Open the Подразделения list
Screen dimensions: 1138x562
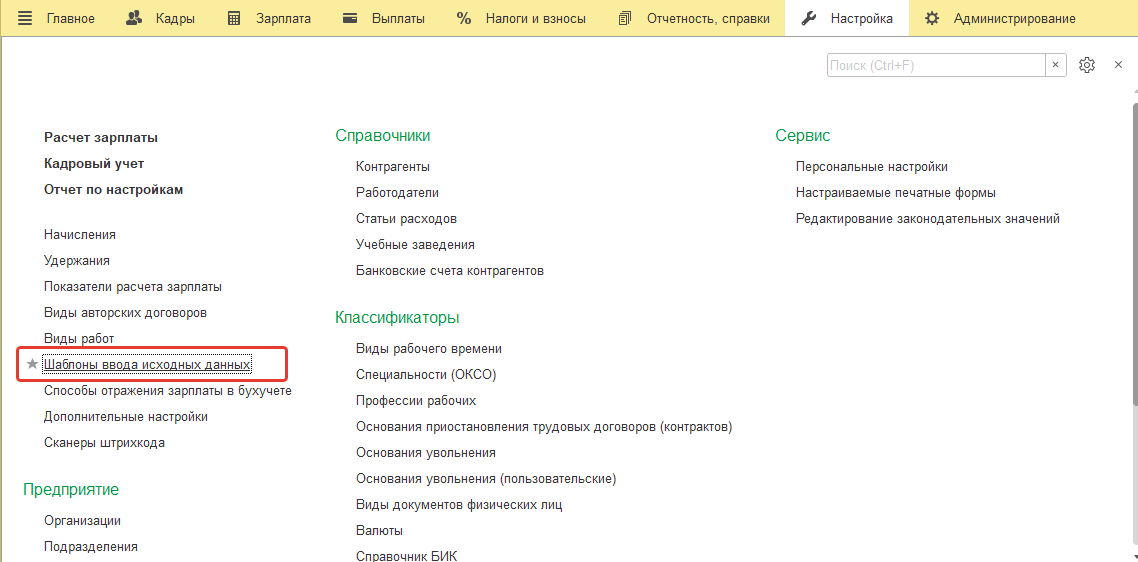tap(91, 547)
